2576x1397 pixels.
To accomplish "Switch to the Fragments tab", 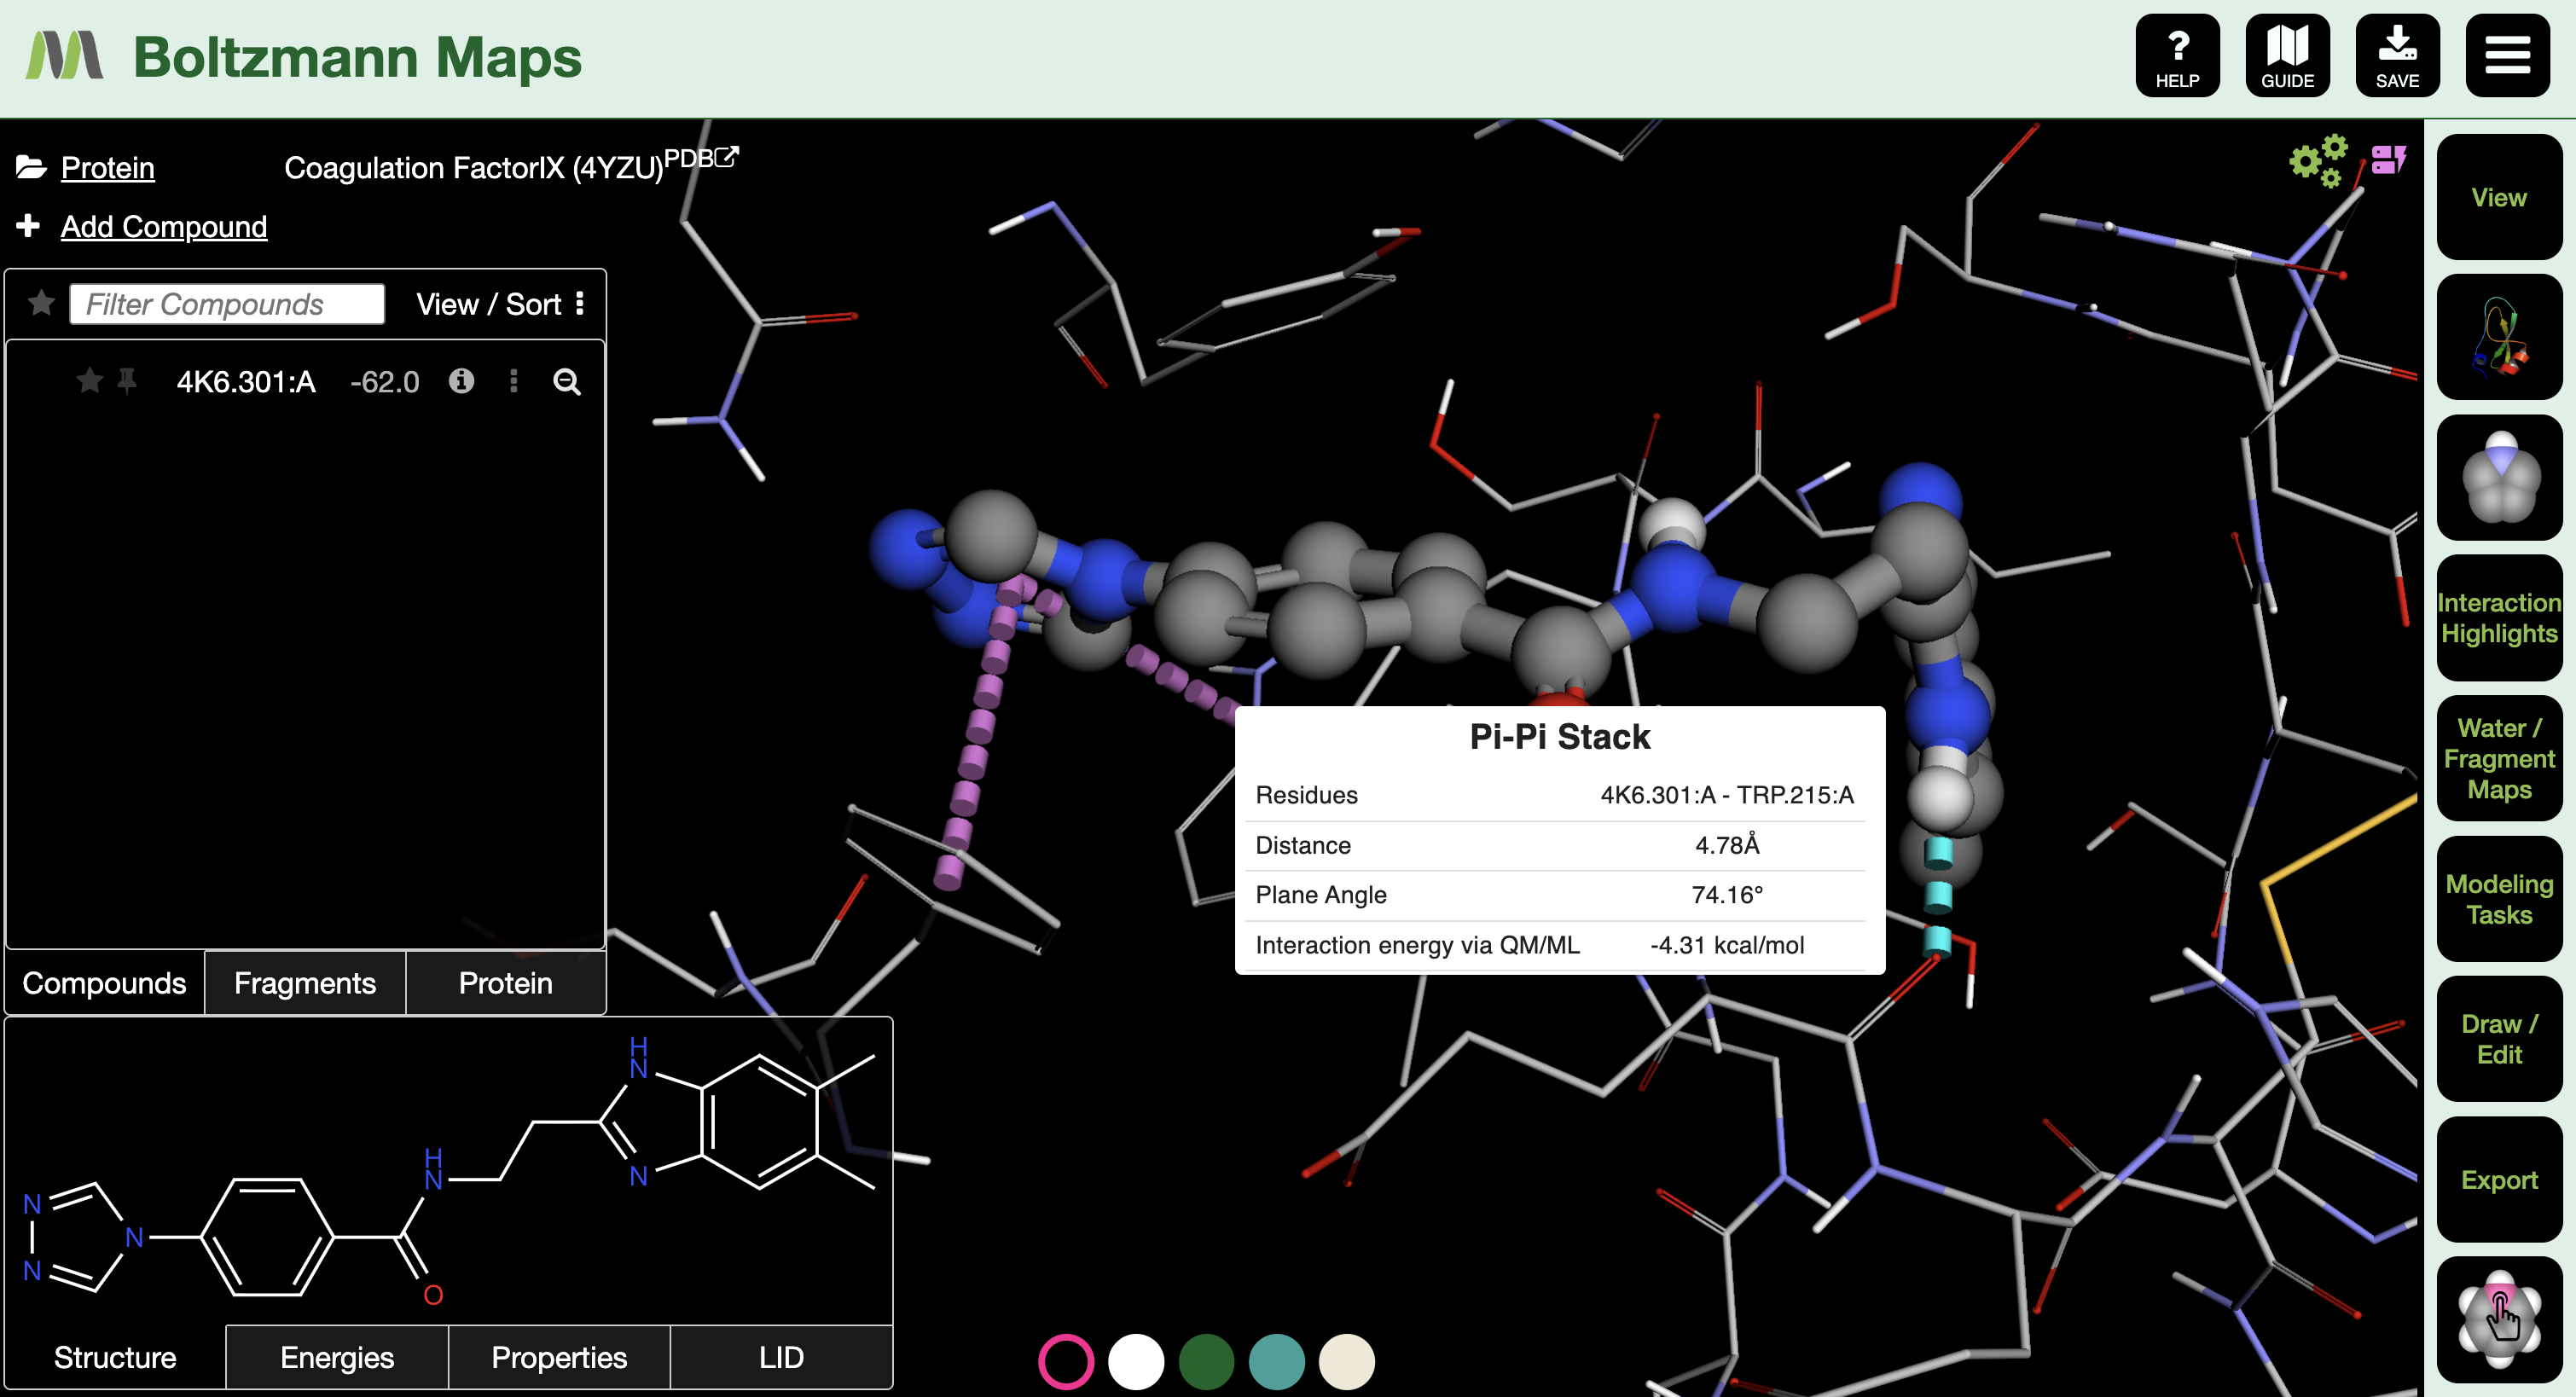I will pyautogui.click(x=305, y=983).
